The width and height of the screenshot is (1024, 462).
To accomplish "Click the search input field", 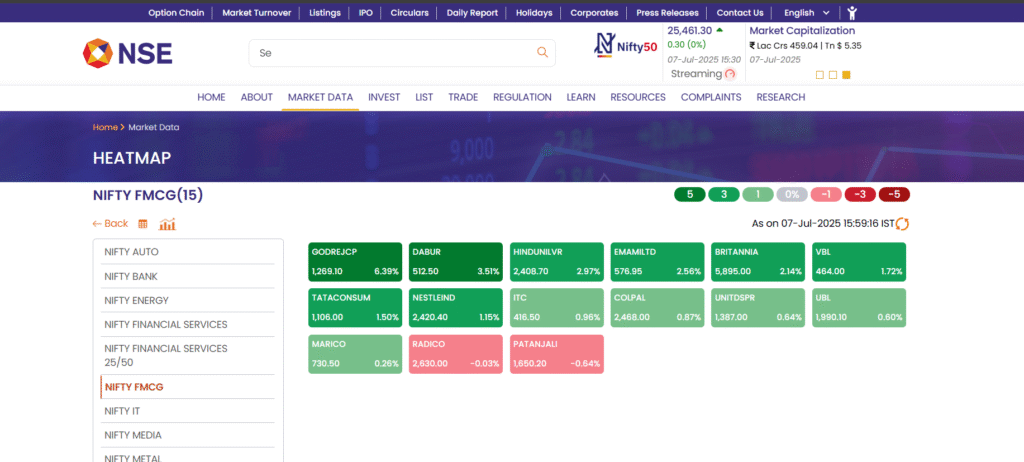I will point(402,53).
